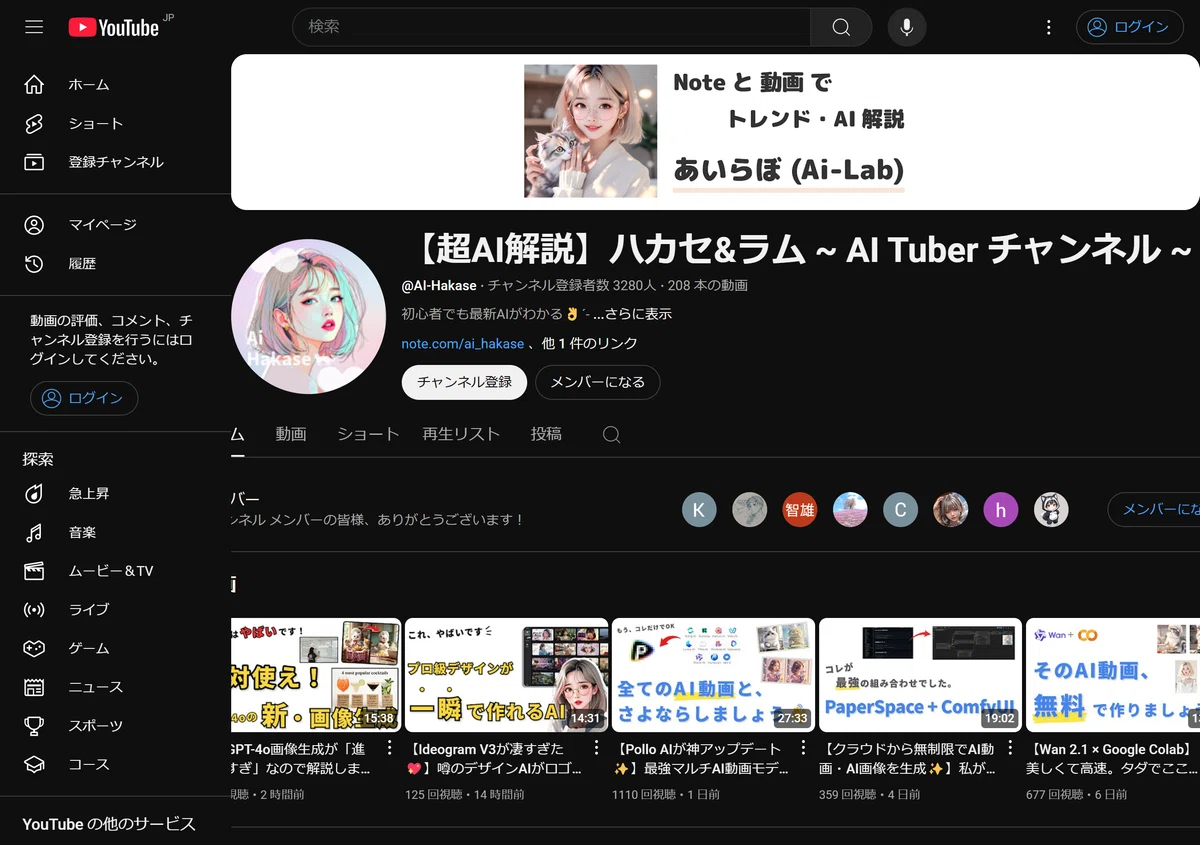This screenshot has width=1200, height=845.
Task: Click the あいらぼ channel banner image
Action: [715, 132]
